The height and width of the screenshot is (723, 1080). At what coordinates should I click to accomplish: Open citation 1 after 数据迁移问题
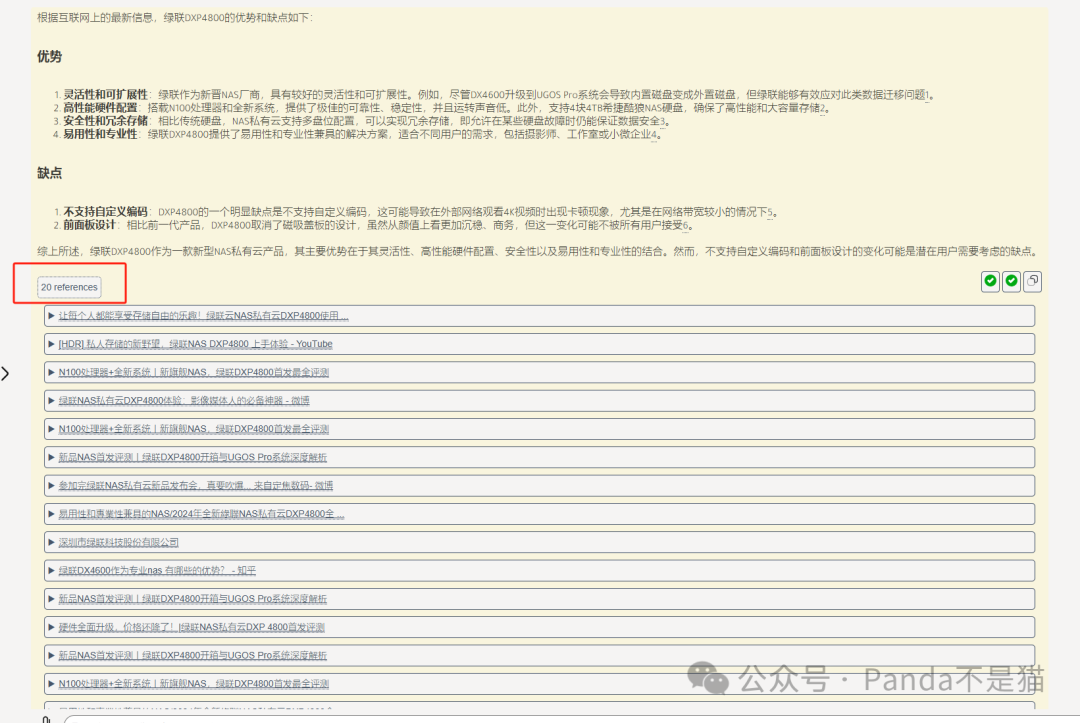pyautogui.click(x=927, y=95)
